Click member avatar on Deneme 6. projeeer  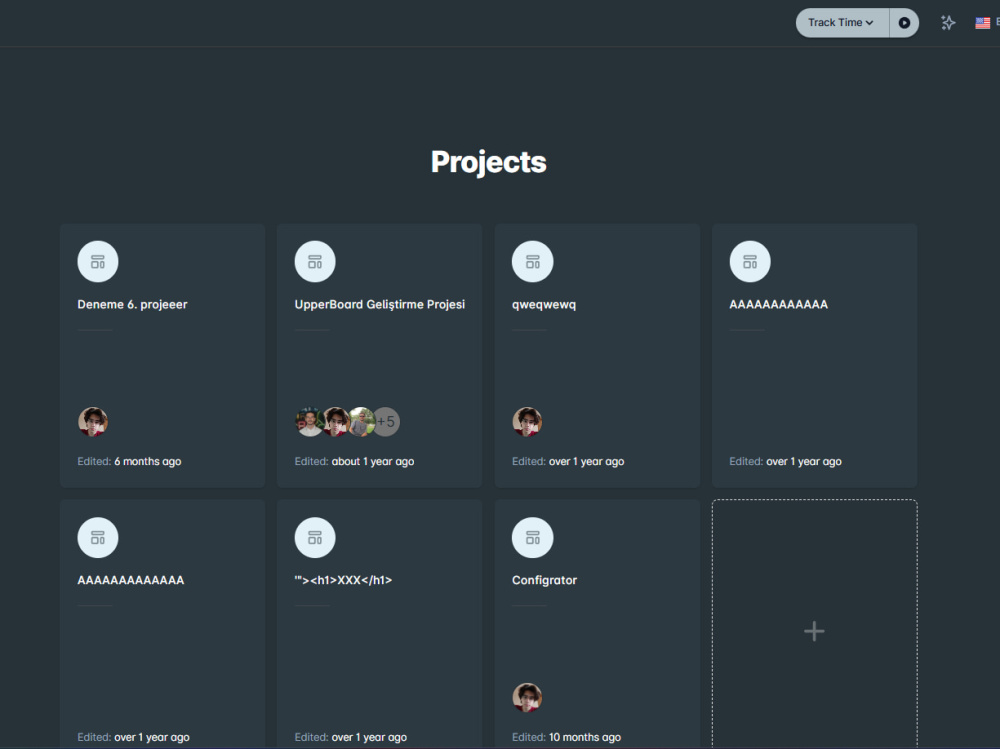(x=92, y=422)
